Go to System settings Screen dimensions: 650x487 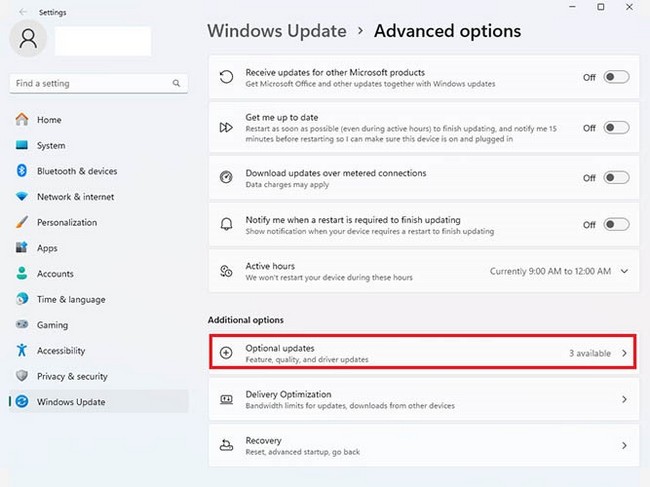click(98, 145)
